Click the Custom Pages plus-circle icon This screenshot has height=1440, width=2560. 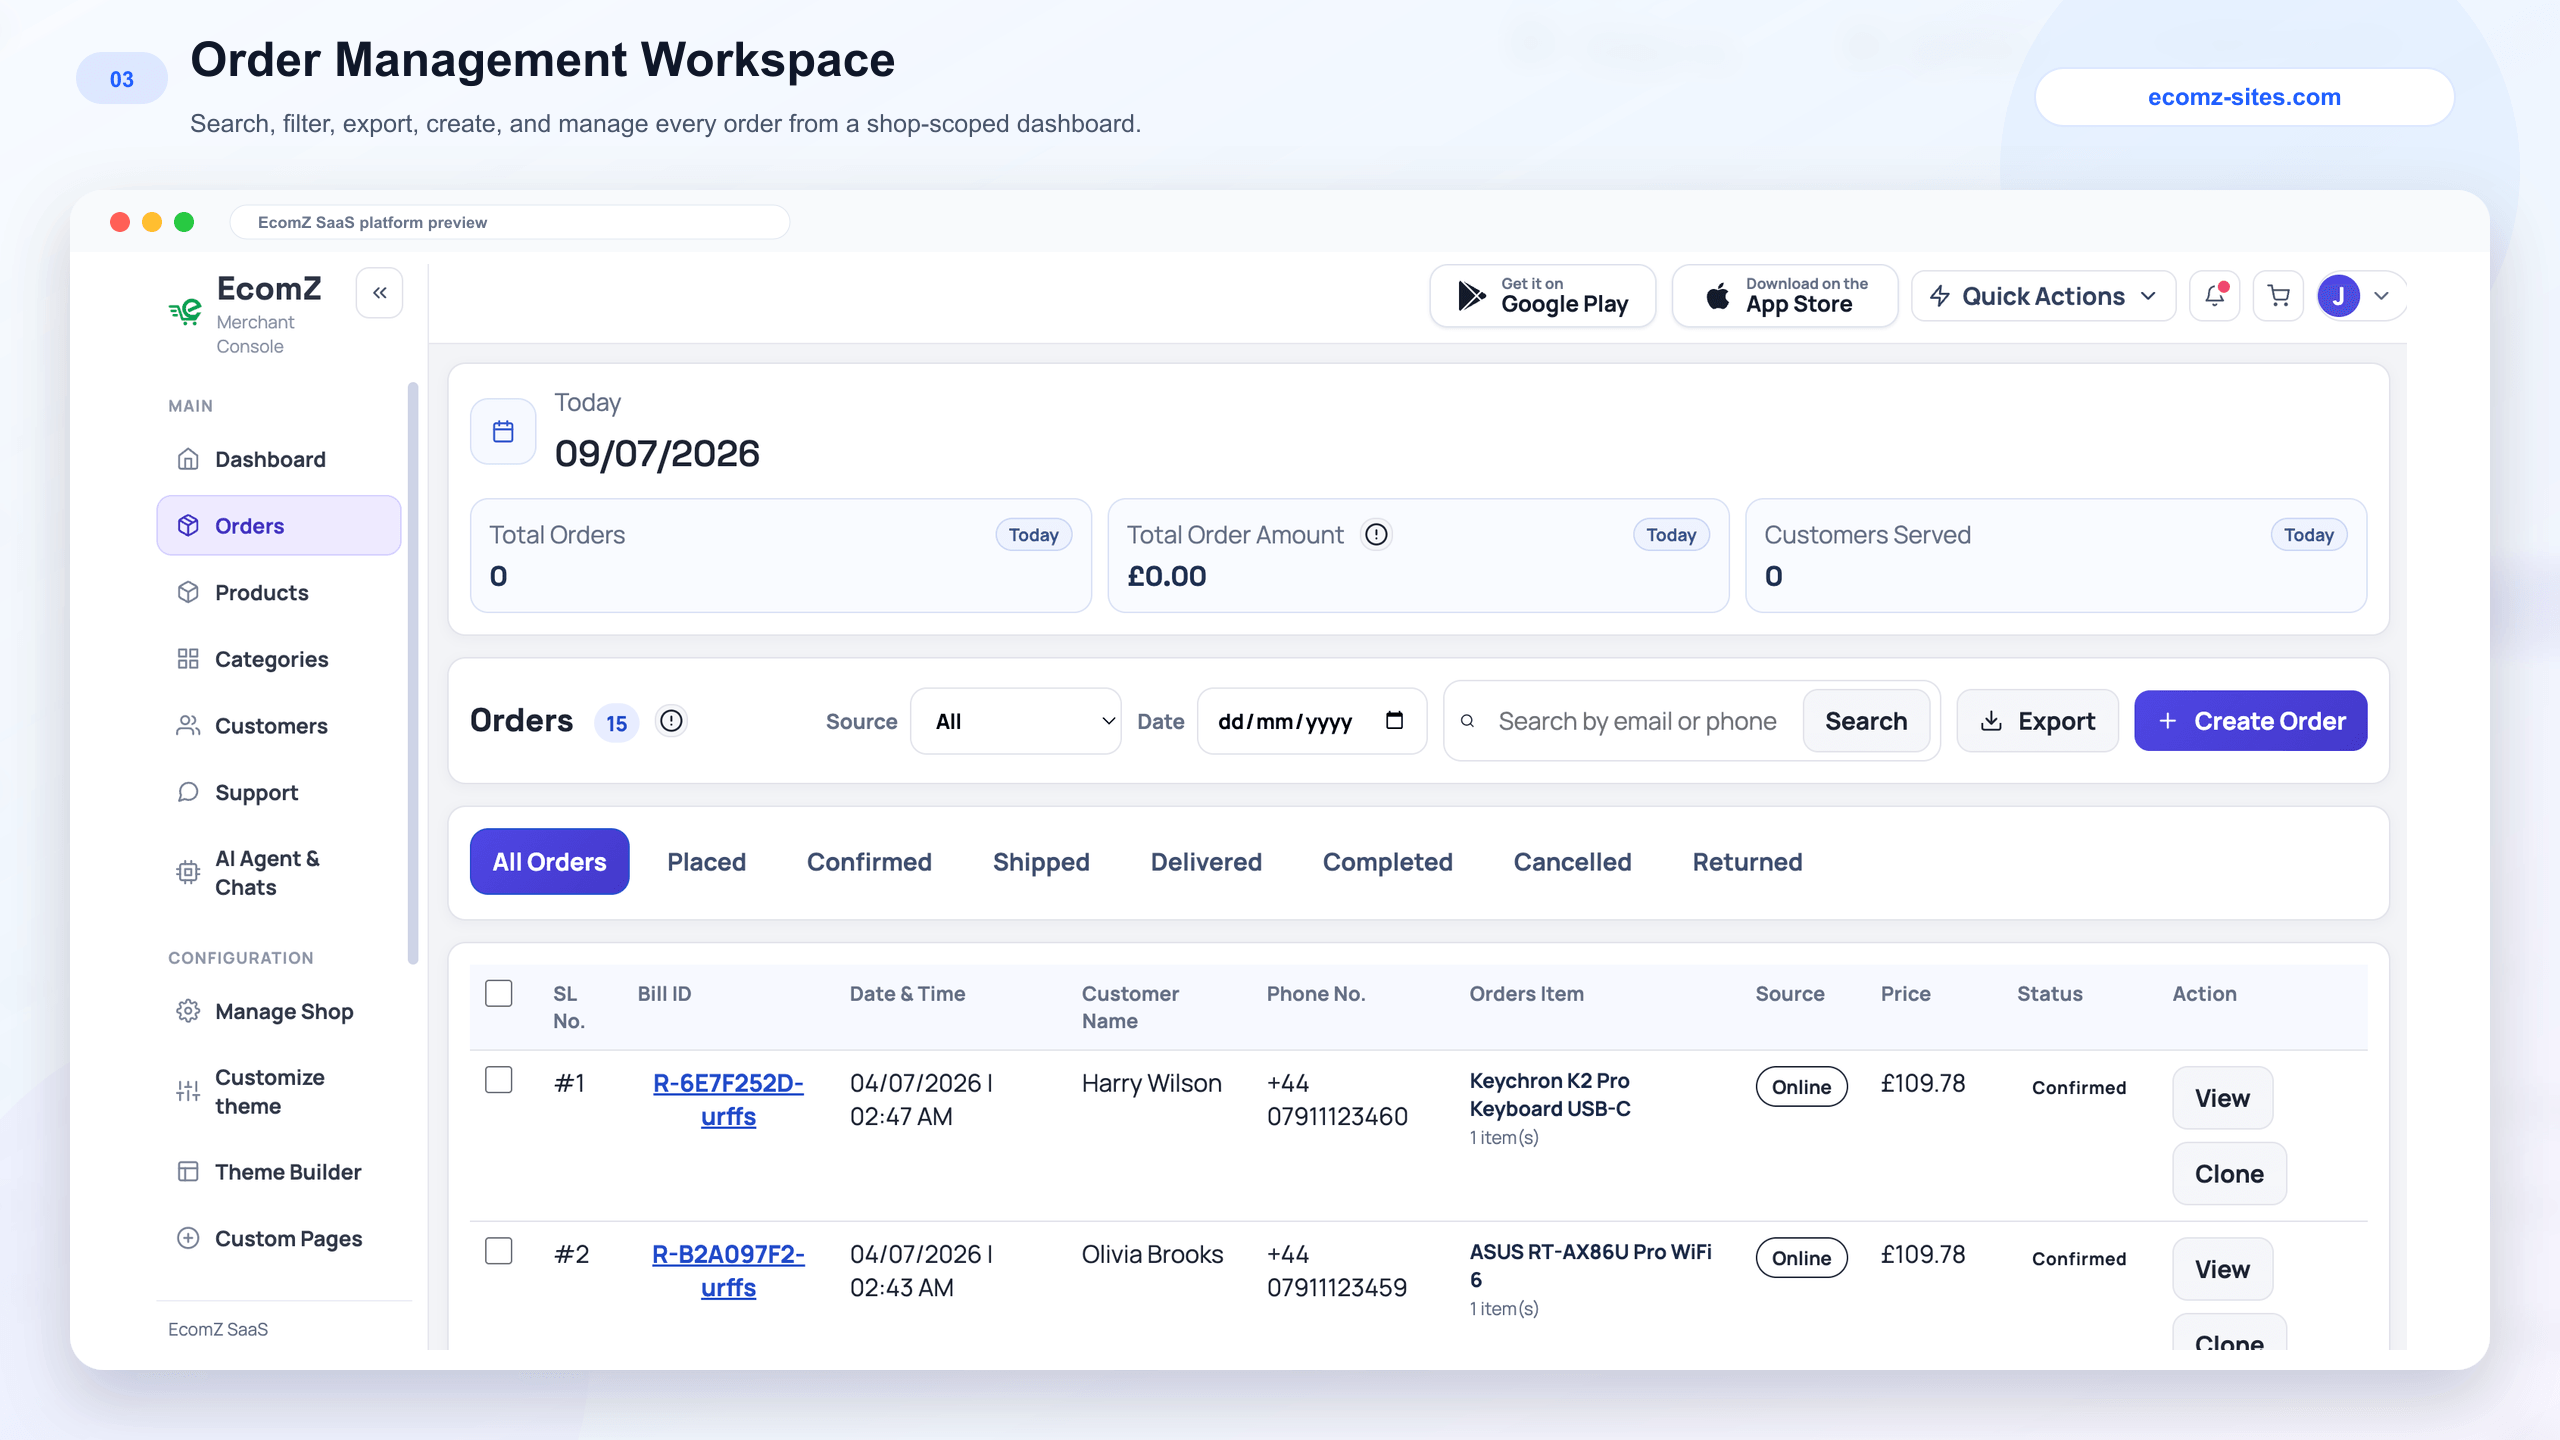(x=188, y=1238)
